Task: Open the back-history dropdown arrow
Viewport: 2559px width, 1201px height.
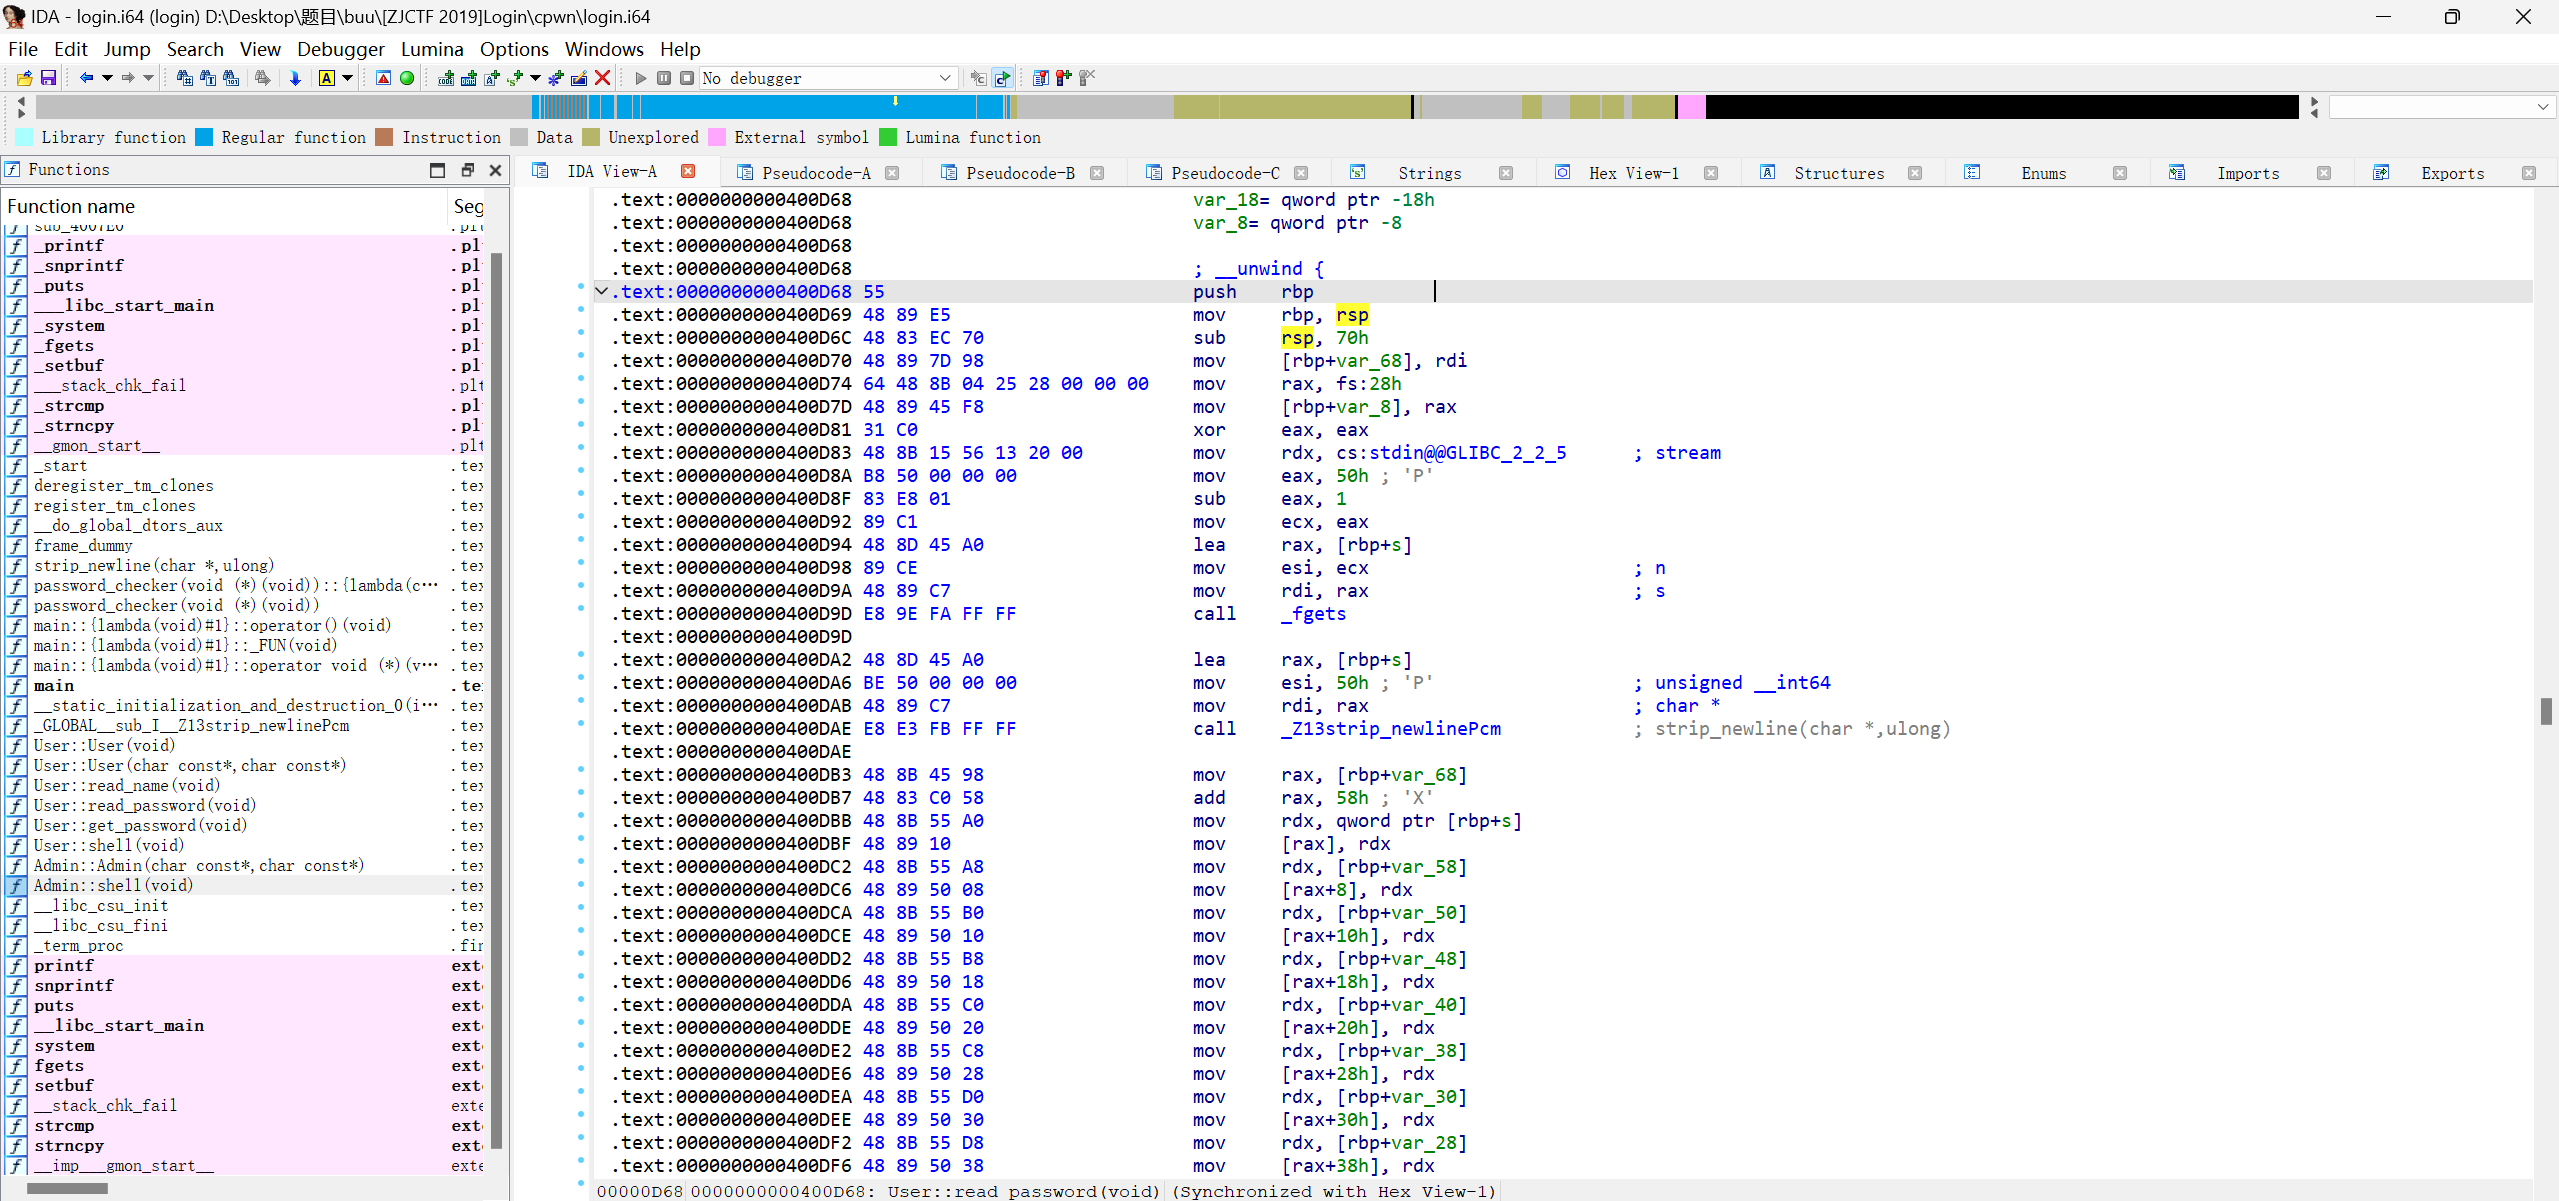Action: [107, 78]
